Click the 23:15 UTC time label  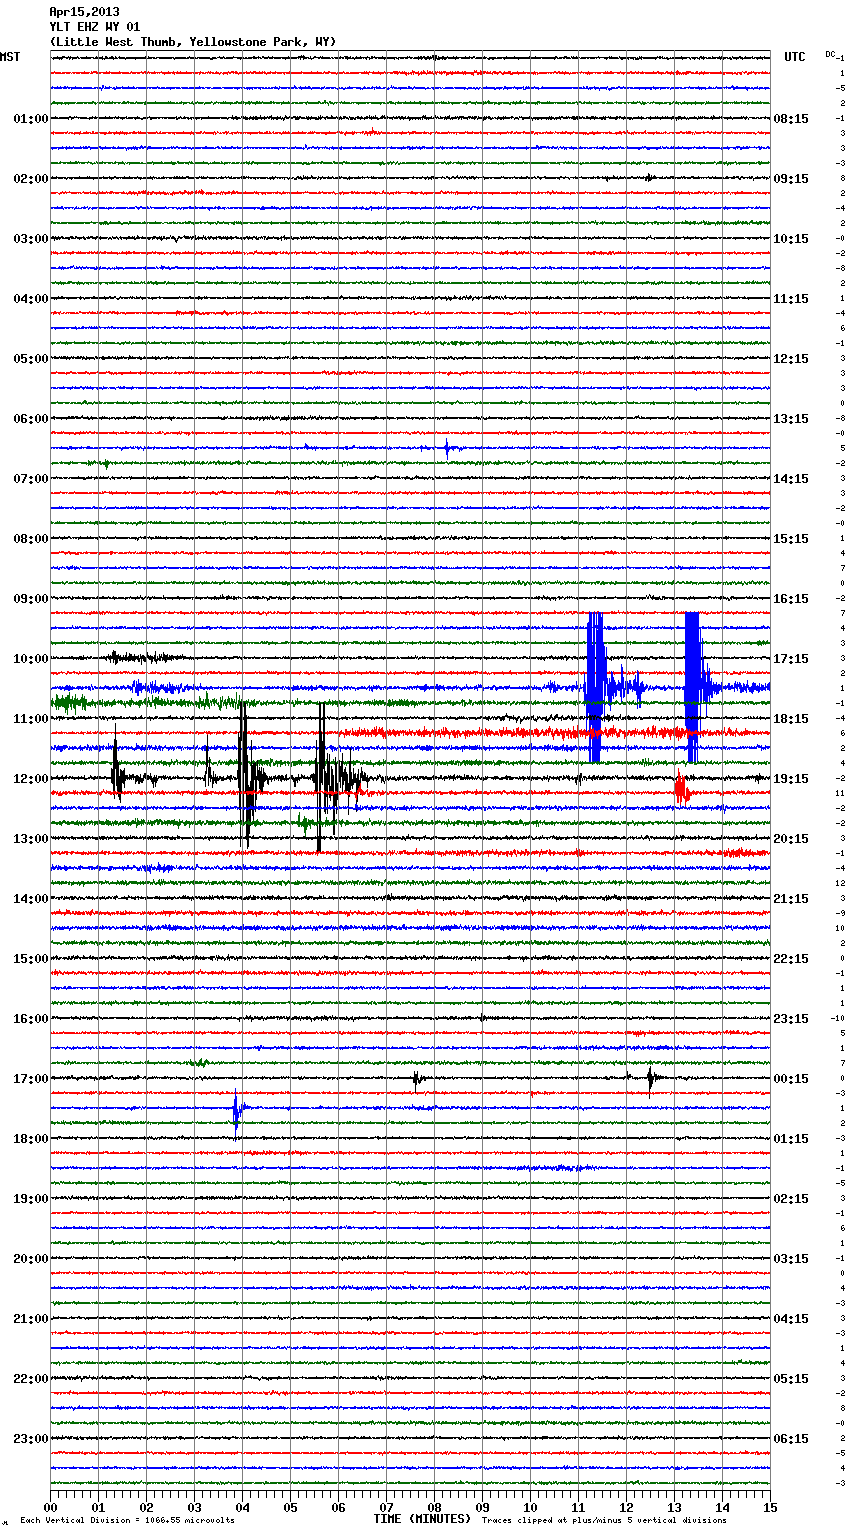click(791, 1019)
